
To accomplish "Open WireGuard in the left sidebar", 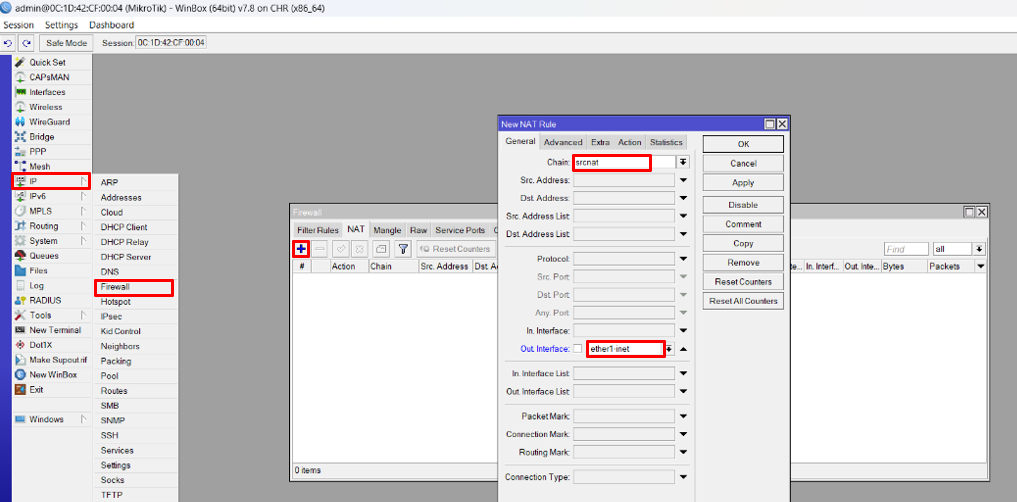I will [x=49, y=122].
